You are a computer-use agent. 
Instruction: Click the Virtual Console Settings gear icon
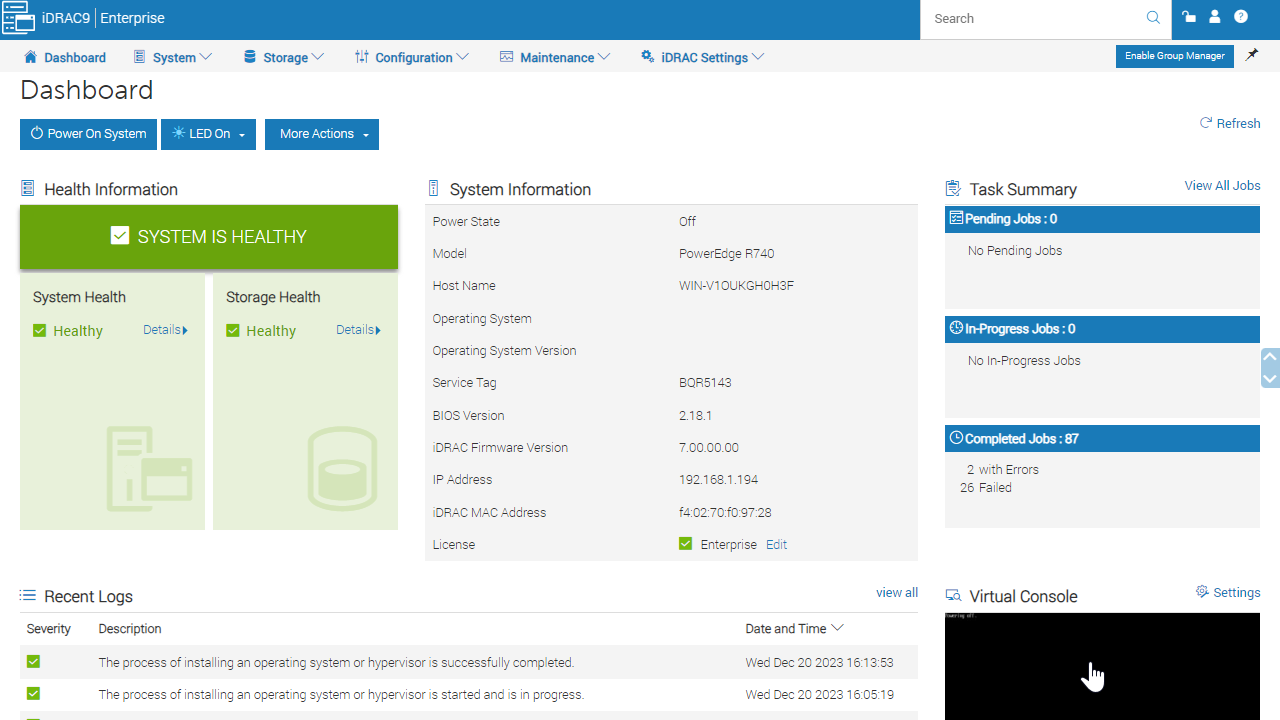pos(1203,592)
